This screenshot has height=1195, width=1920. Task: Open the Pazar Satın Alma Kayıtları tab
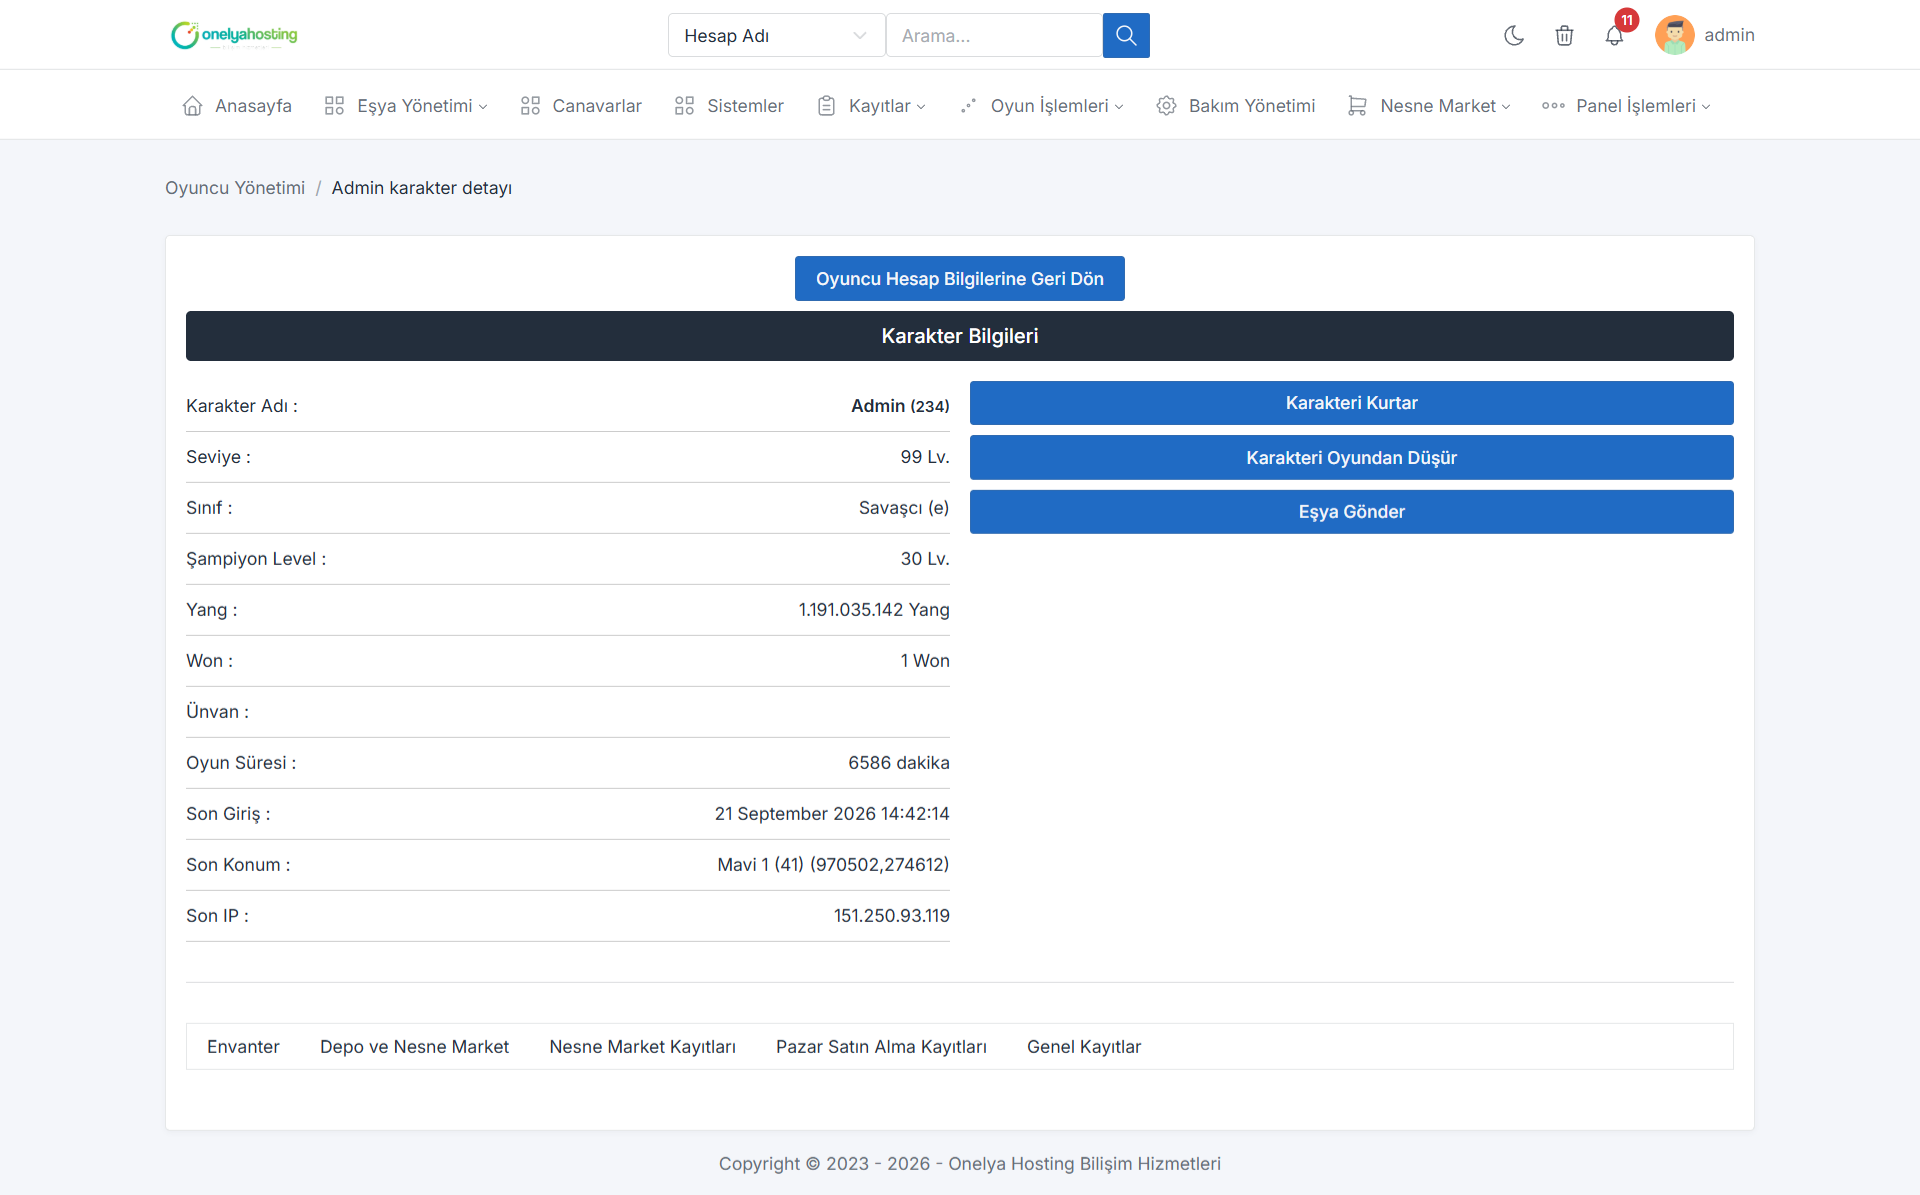(x=881, y=1047)
